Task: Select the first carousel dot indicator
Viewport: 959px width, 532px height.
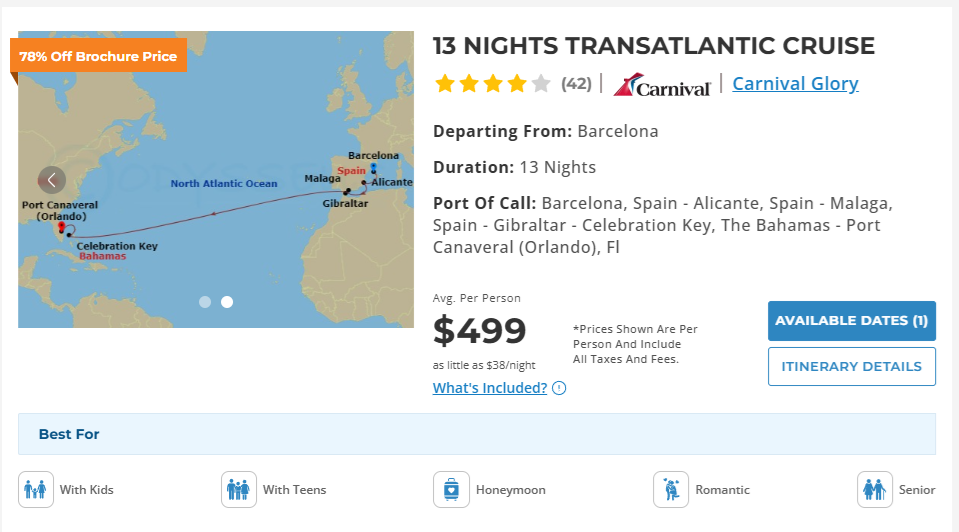Action: click(x=205, y=301)
